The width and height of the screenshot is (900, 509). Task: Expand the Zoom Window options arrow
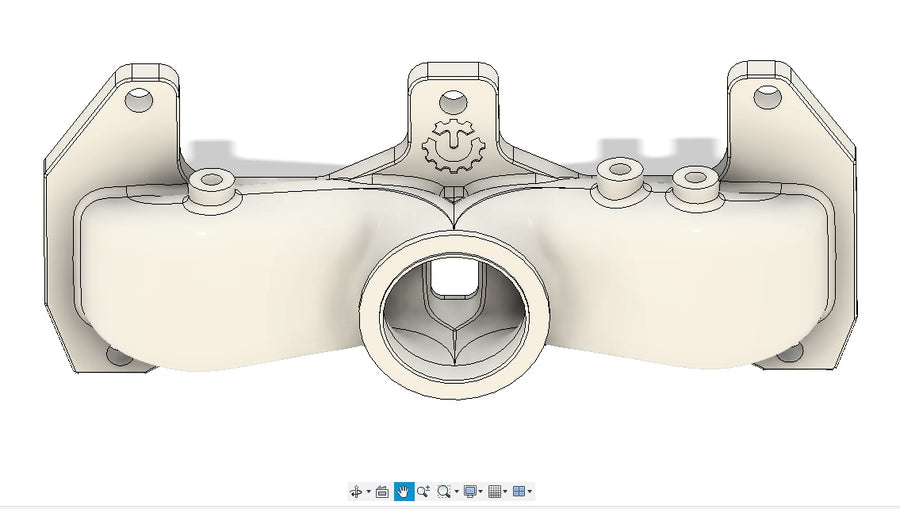click(x=456, y=492)
